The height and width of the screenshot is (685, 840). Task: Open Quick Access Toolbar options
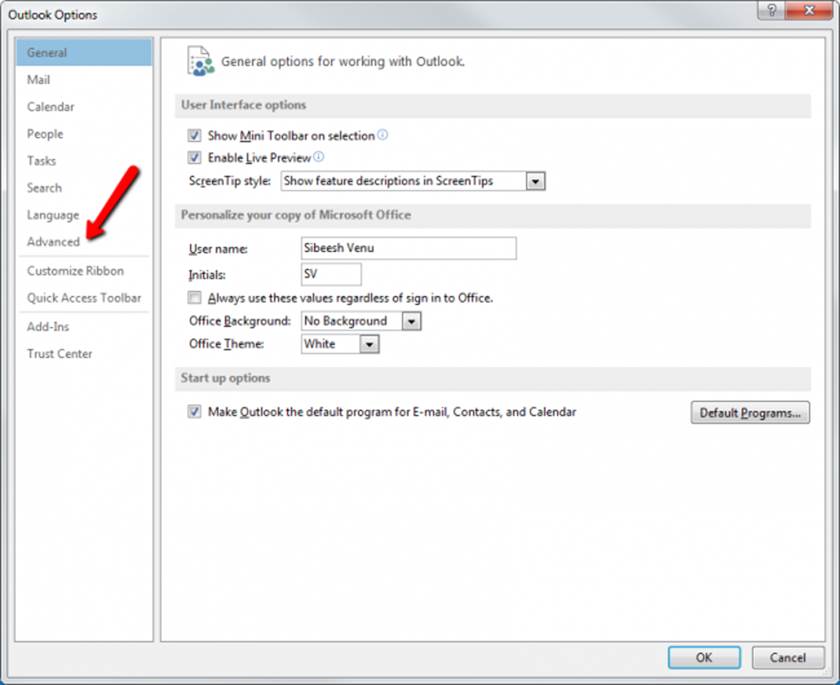tap(84, 298)
